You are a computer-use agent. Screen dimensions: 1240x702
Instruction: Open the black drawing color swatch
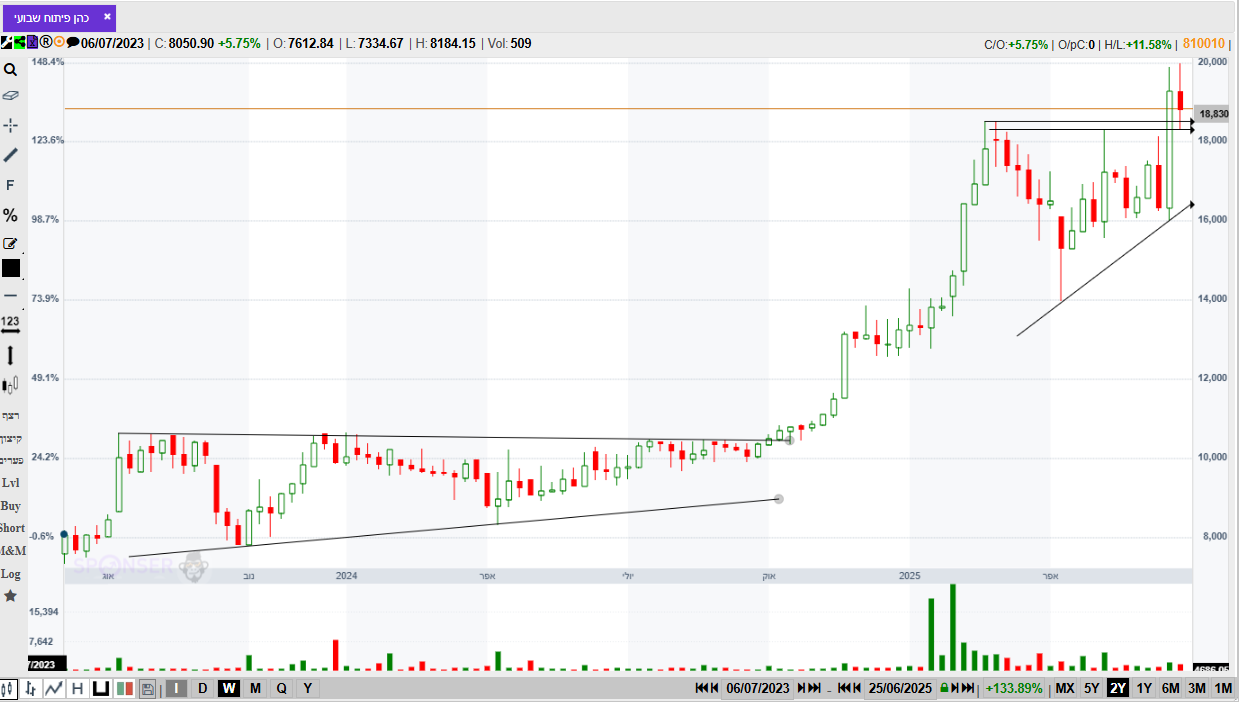(10, 268)
